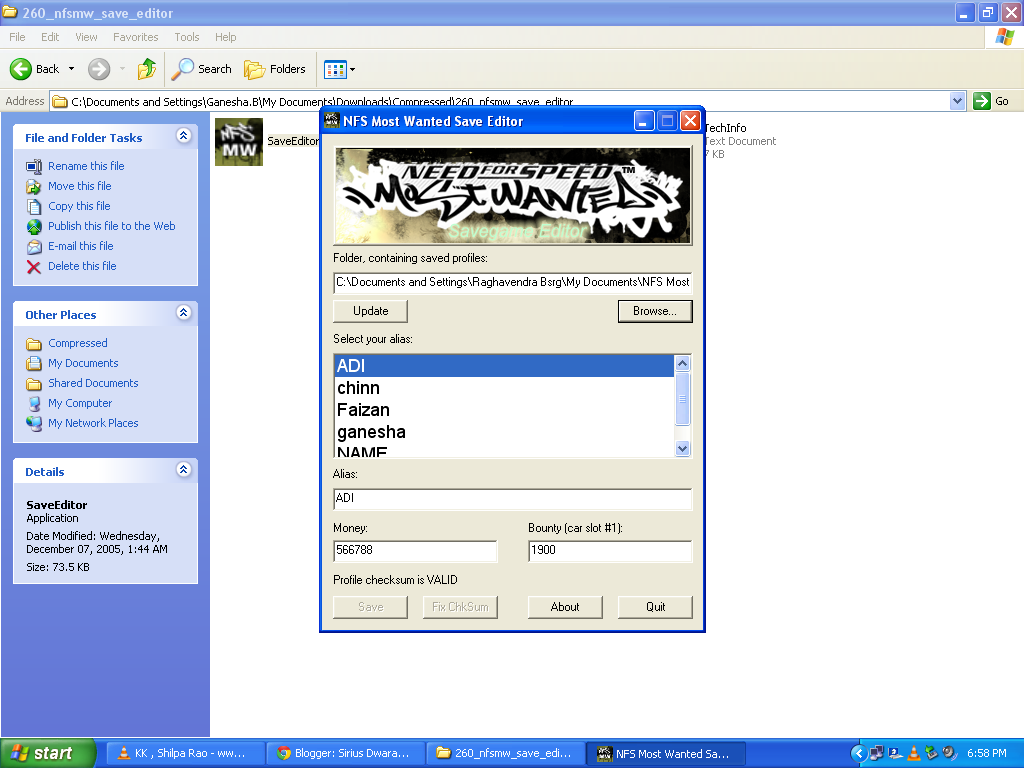Click Copy this file link
This screenshot has height=768, width=1024.
(79, 206)
